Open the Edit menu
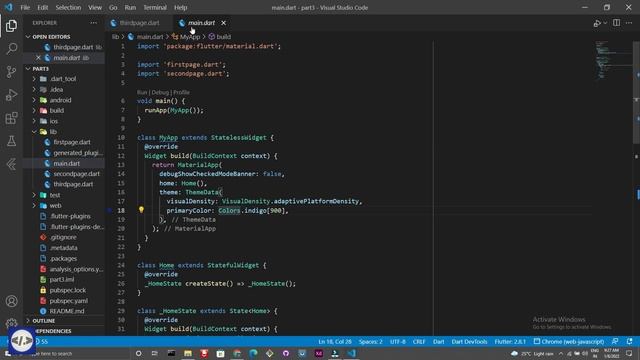Screen dimensions: 640x360 coord(42,7)
